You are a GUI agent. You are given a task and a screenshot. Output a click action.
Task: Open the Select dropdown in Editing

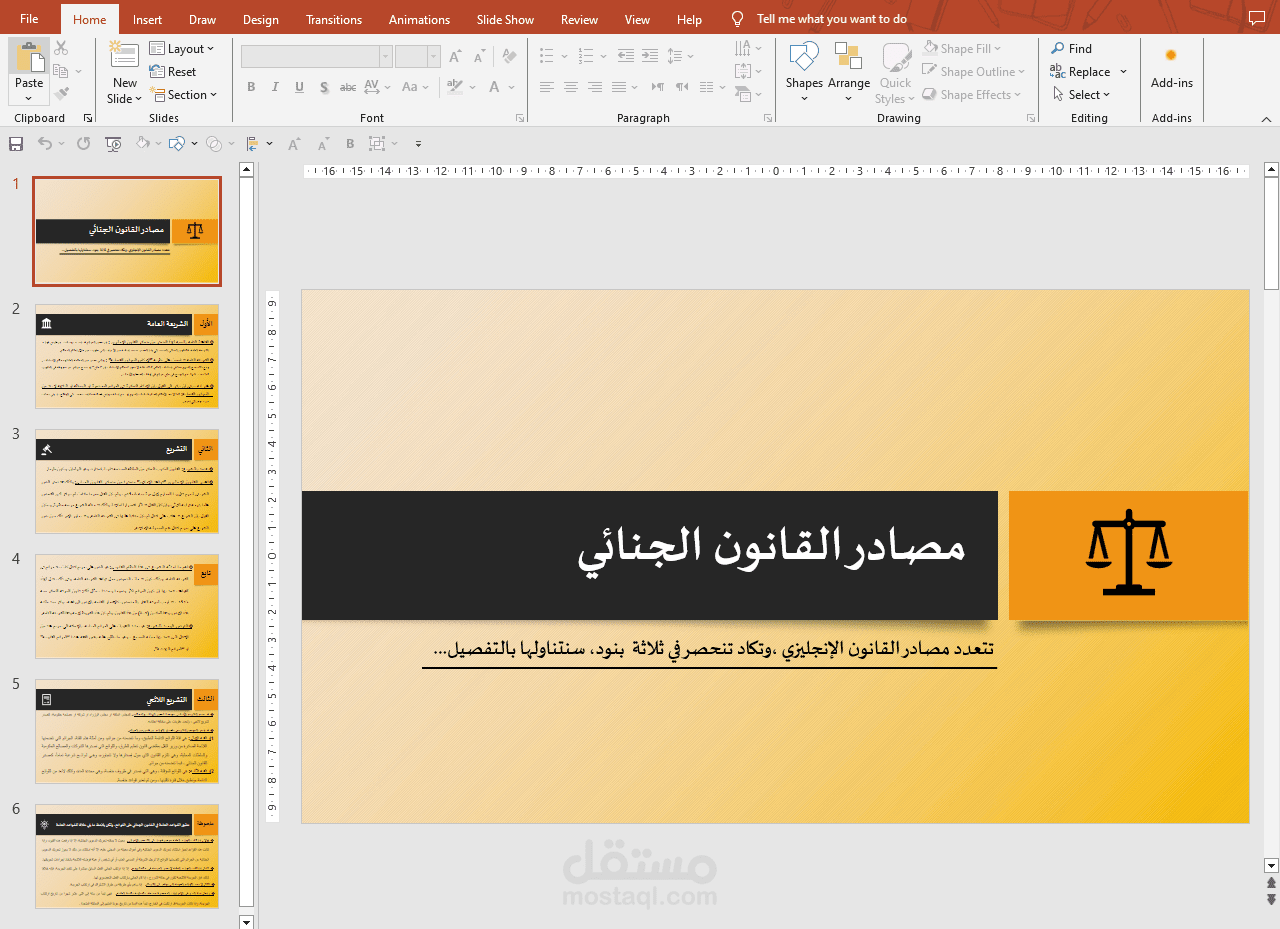(1081, 95)
